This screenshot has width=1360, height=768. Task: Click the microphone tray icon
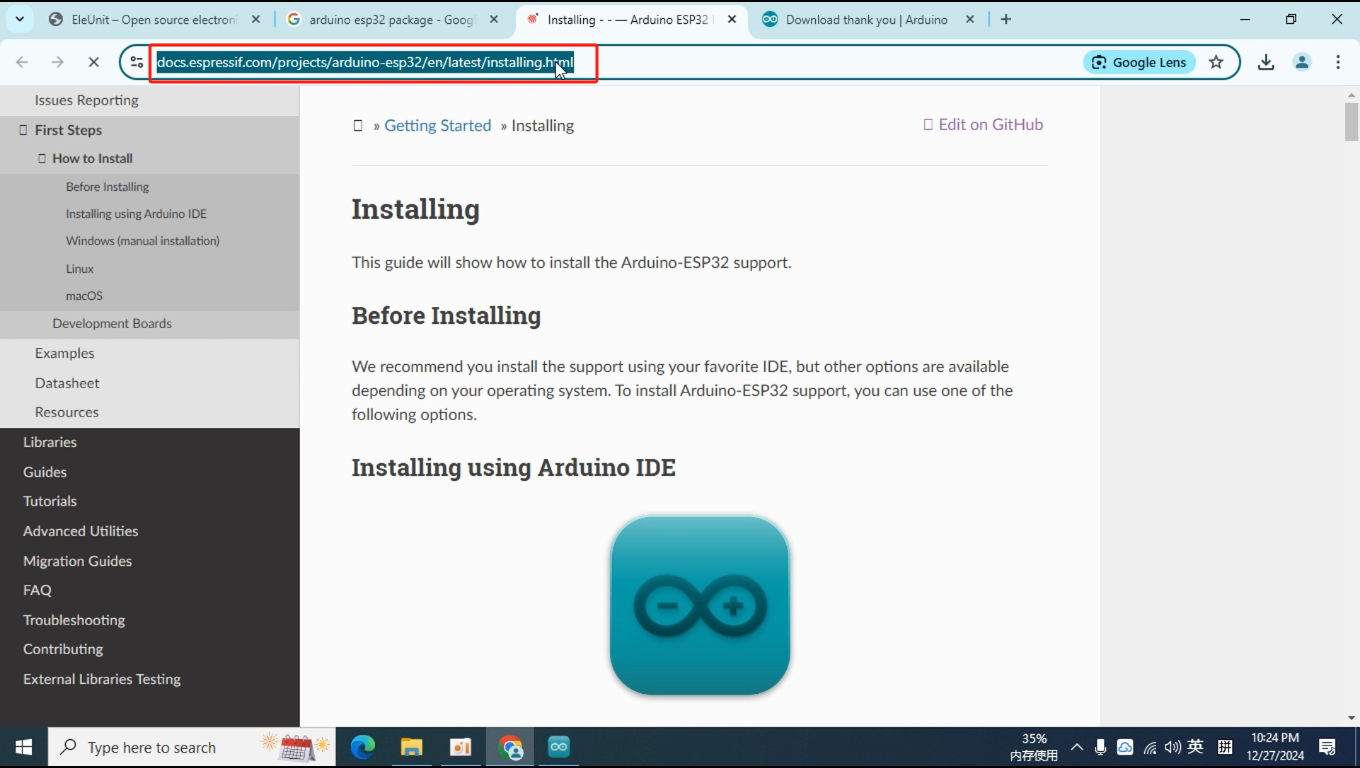point(1101,747)
